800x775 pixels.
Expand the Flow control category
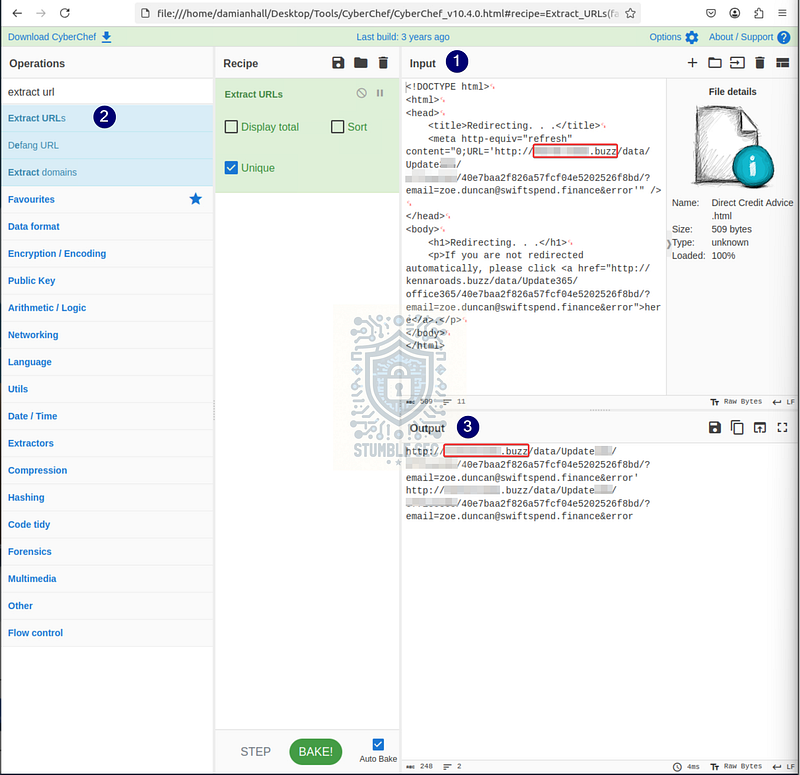[107, 633]
